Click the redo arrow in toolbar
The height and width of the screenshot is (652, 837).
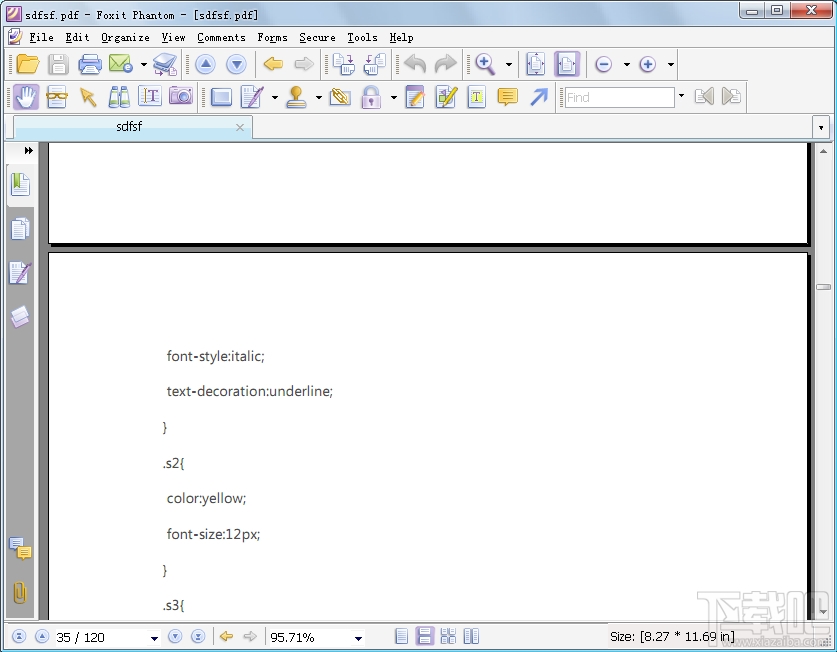[x=446, y=65]
